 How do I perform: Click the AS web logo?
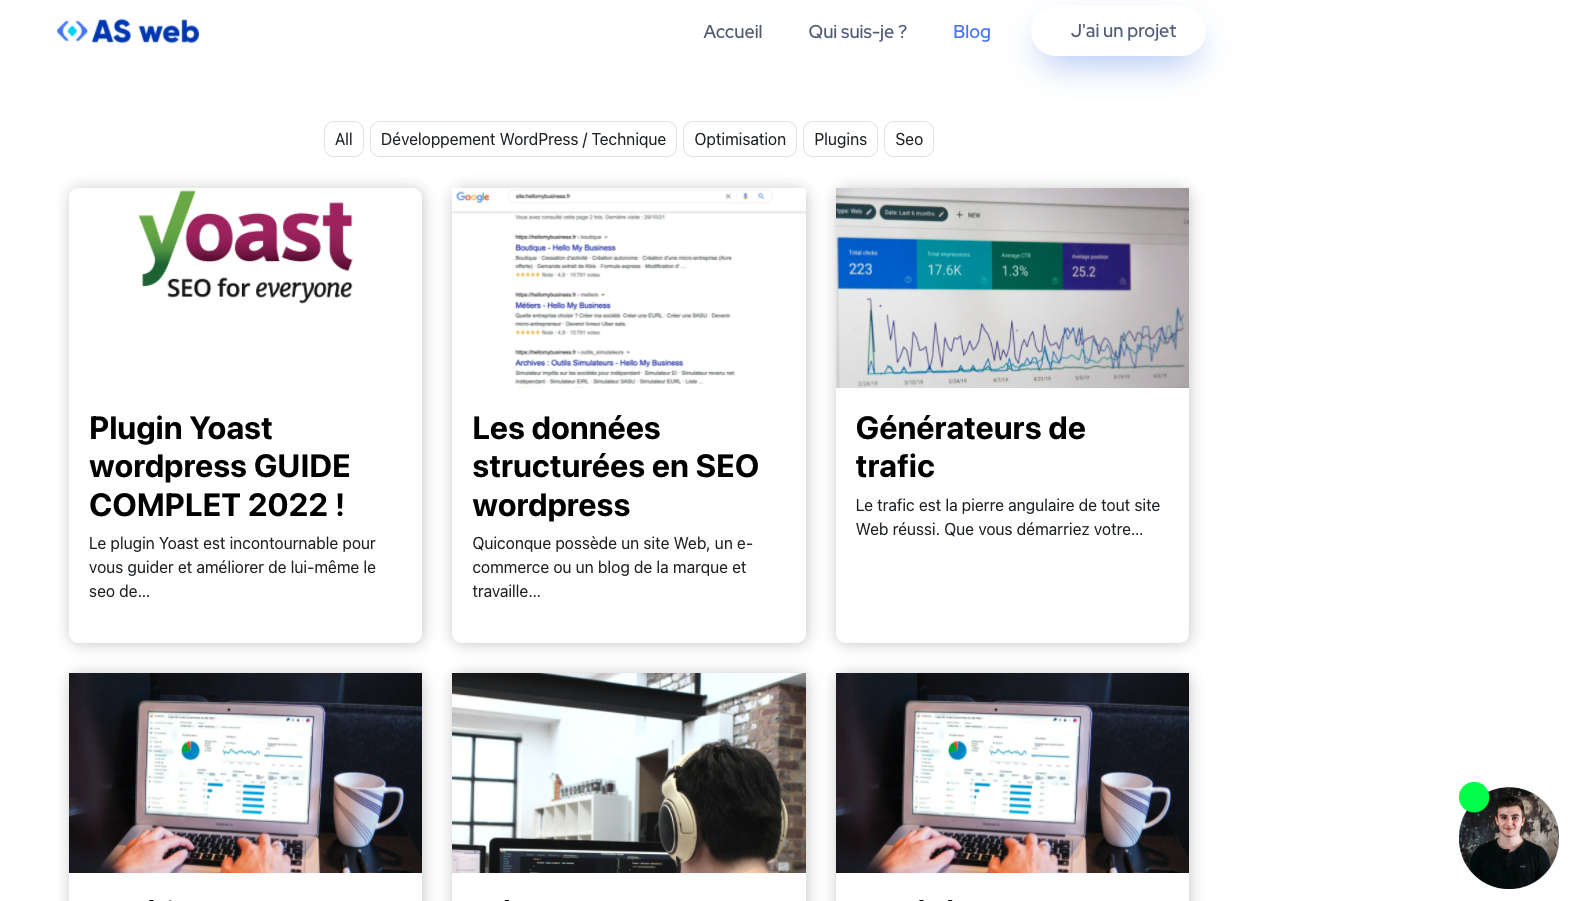click(x=128, y=32)
